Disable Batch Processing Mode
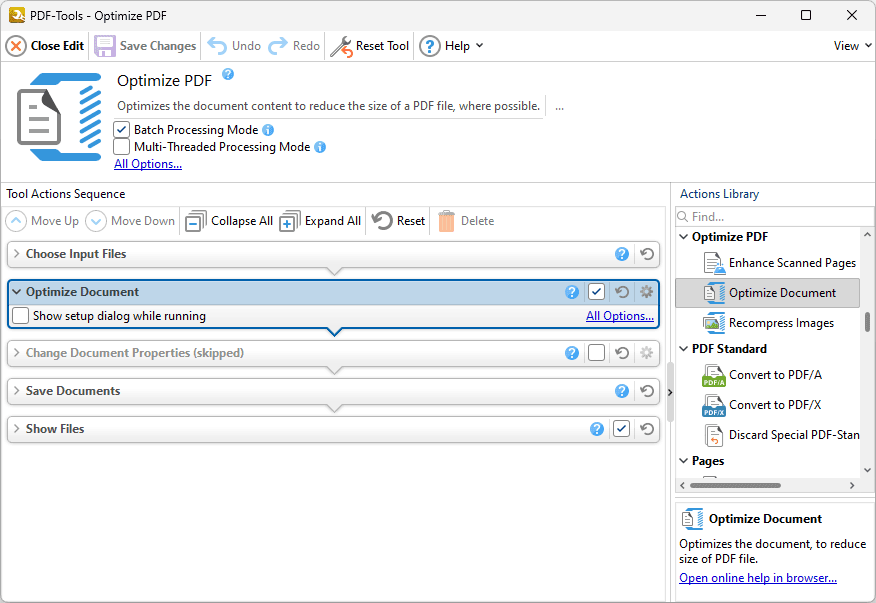The image size is (876, 603). click(x=121, y=129)
